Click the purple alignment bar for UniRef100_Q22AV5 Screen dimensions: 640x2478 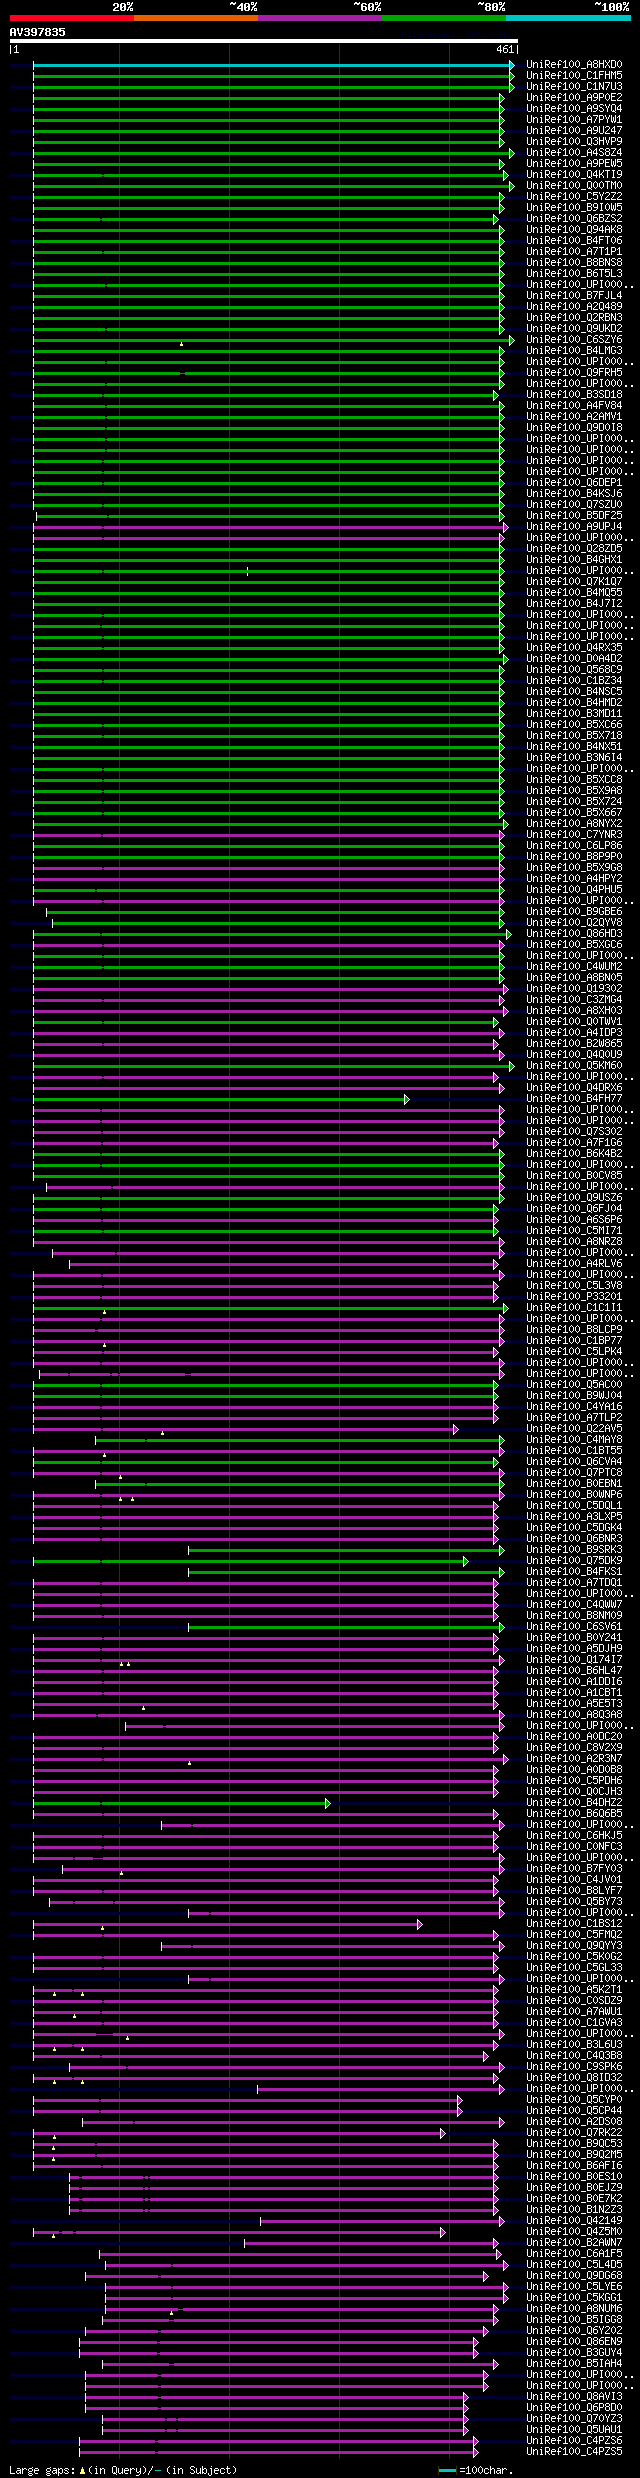(243, 1430)
